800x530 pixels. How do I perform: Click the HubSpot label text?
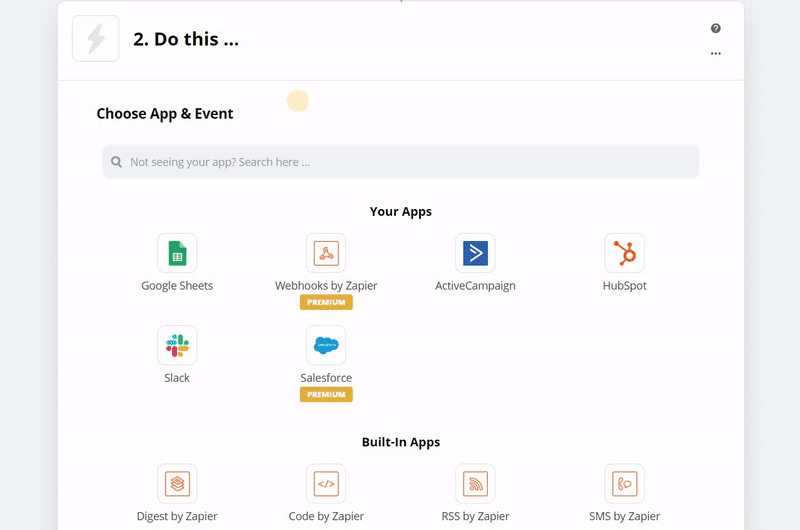(624, 286)
